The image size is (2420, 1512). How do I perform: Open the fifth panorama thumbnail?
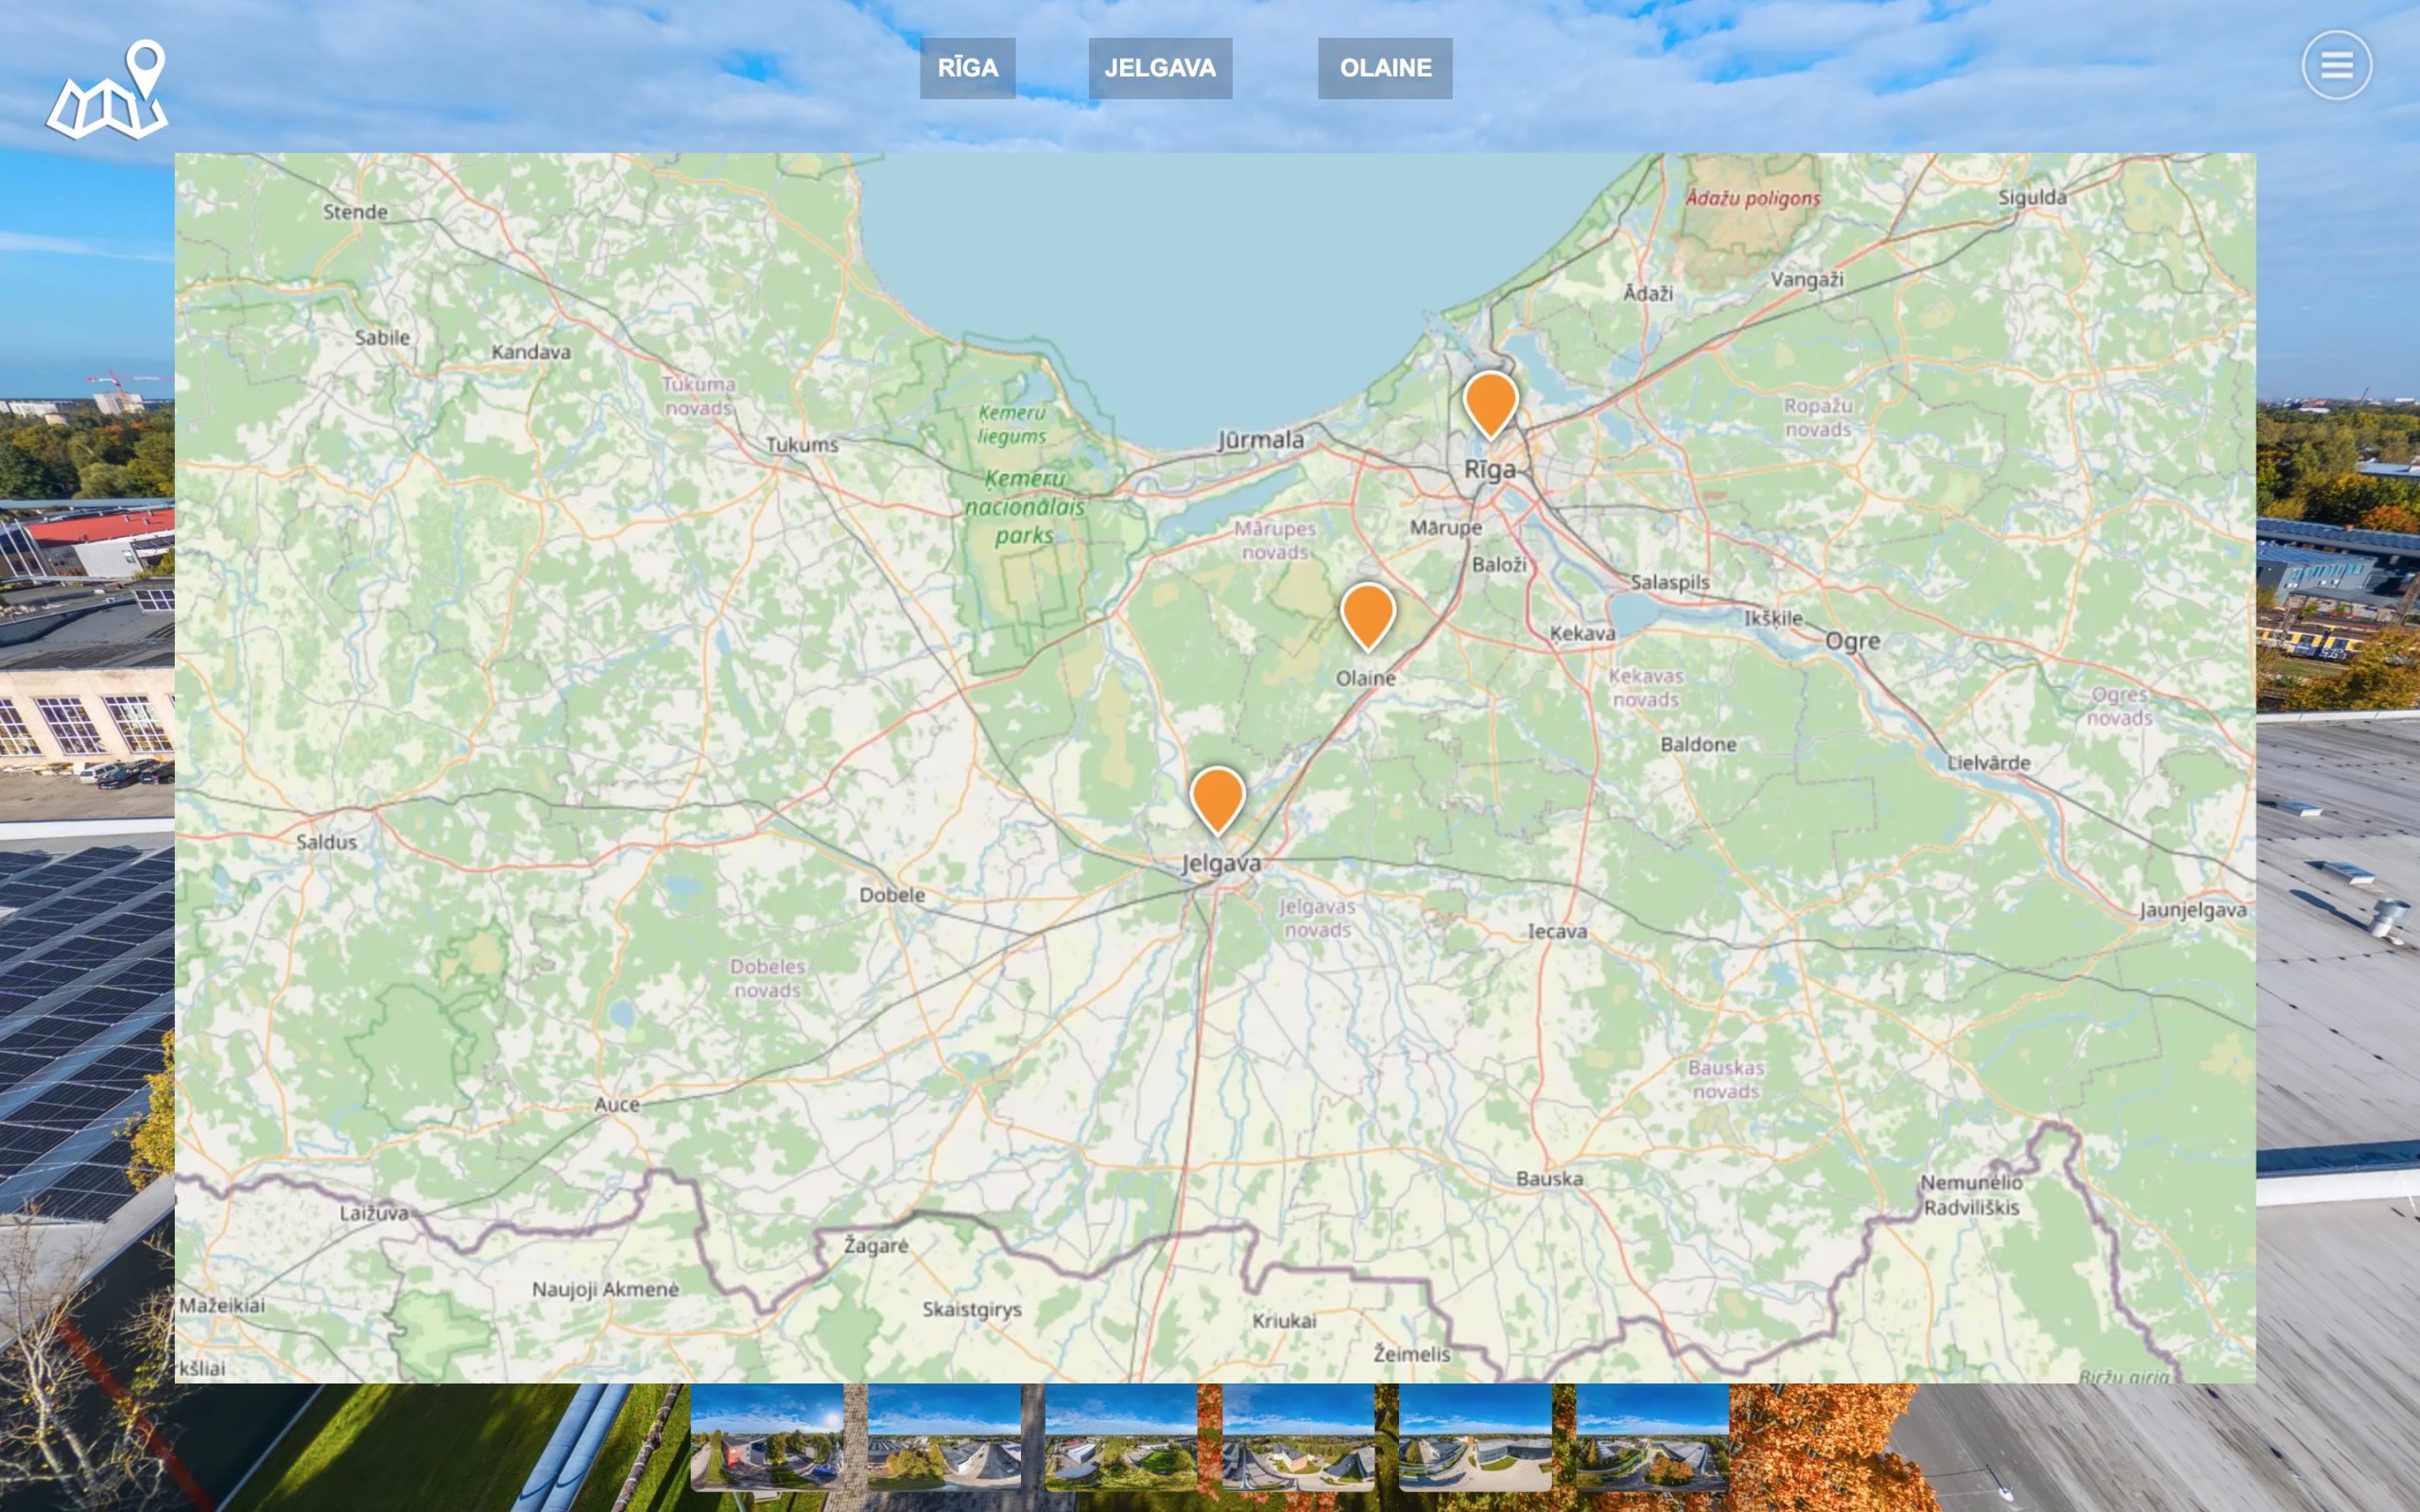click(x=1475, y=1436)
